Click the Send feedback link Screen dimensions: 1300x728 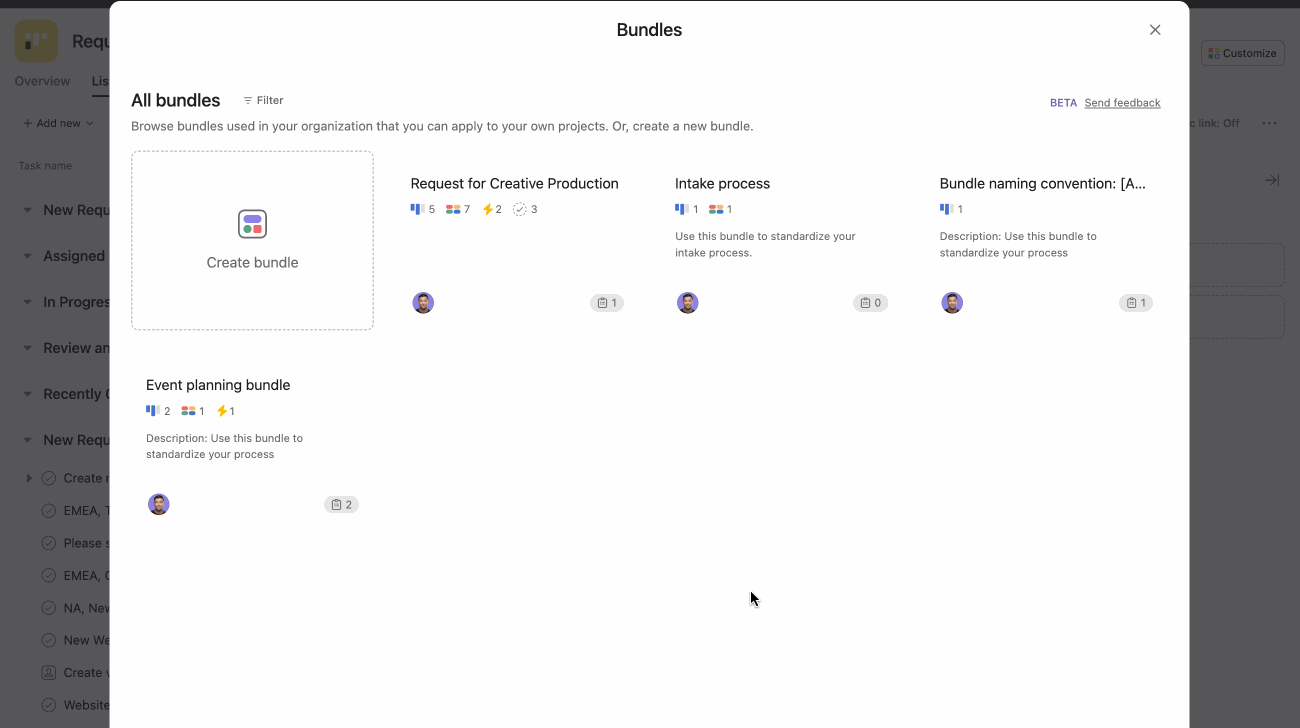pos(1122,103)
